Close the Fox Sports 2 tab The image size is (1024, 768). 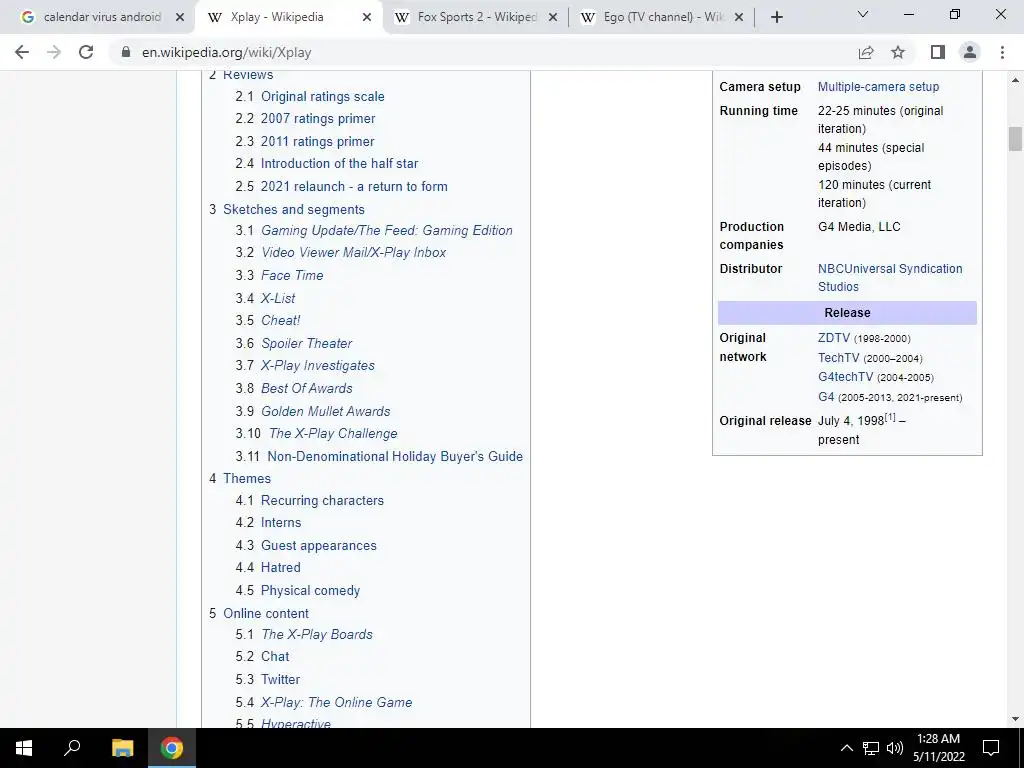point(553,17)
